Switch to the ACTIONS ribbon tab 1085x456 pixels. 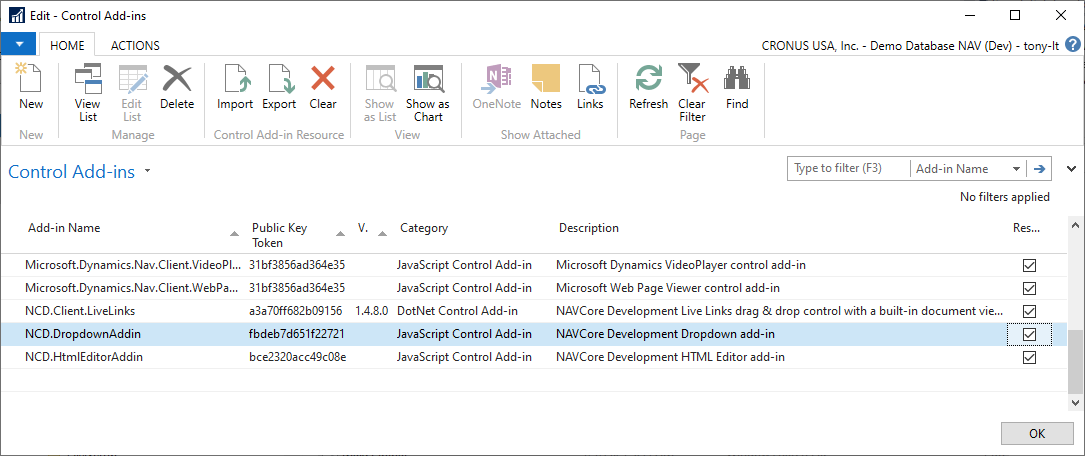(135, 45)
